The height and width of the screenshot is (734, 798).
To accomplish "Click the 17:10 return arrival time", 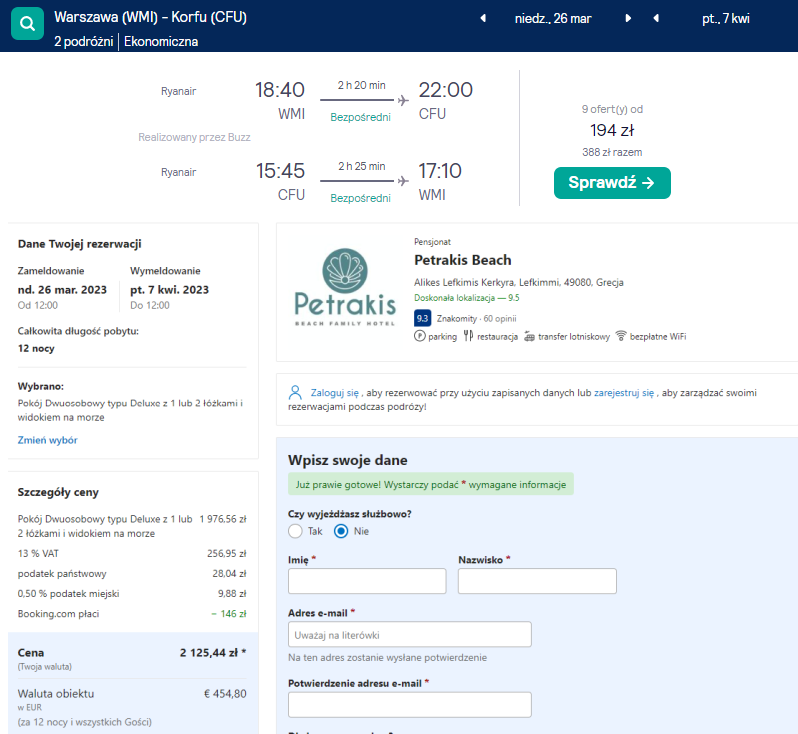I will point(440,171).
